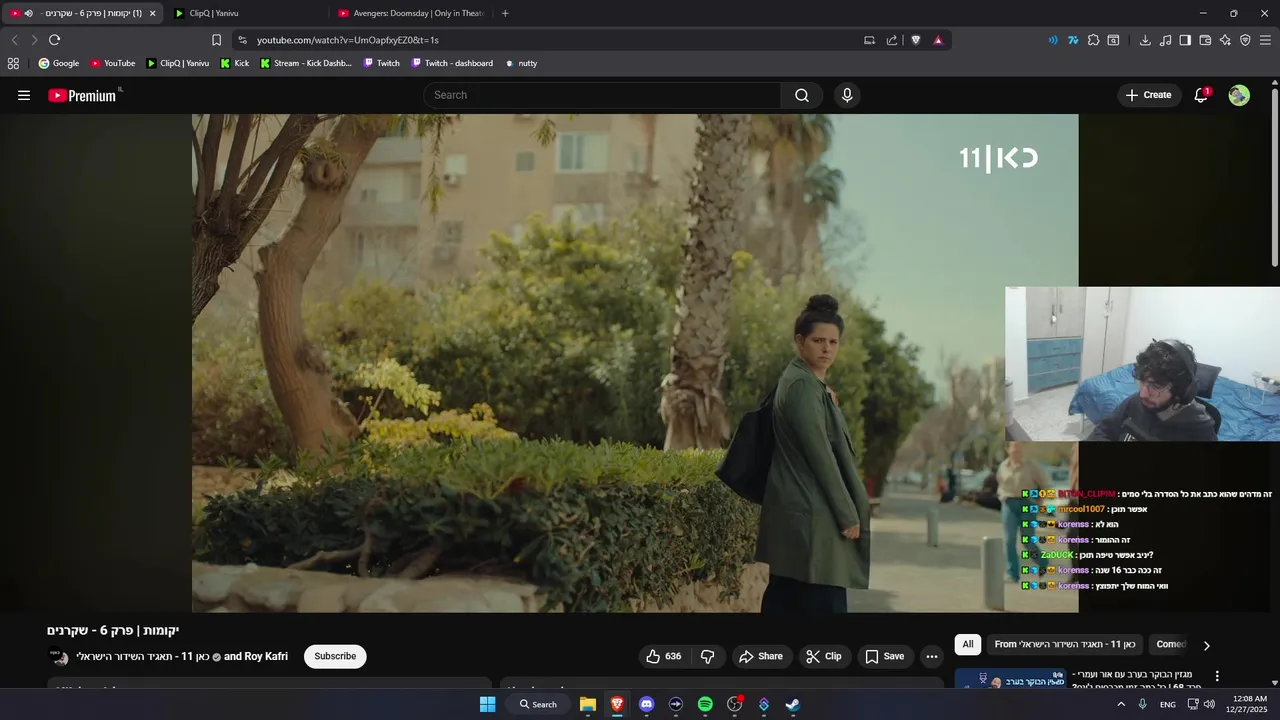The height and width of the screenshot is (720, 1280).
Task: Open the Windows Start menu
Action: [487, 704]
